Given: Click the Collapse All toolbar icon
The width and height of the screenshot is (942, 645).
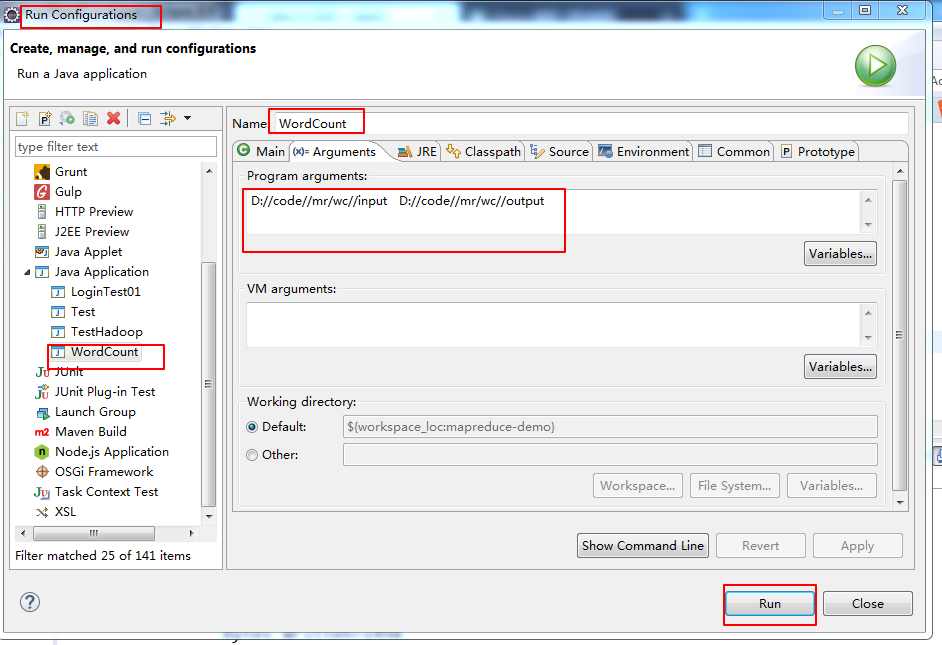Looking at the screenshot, I should 144,118.
